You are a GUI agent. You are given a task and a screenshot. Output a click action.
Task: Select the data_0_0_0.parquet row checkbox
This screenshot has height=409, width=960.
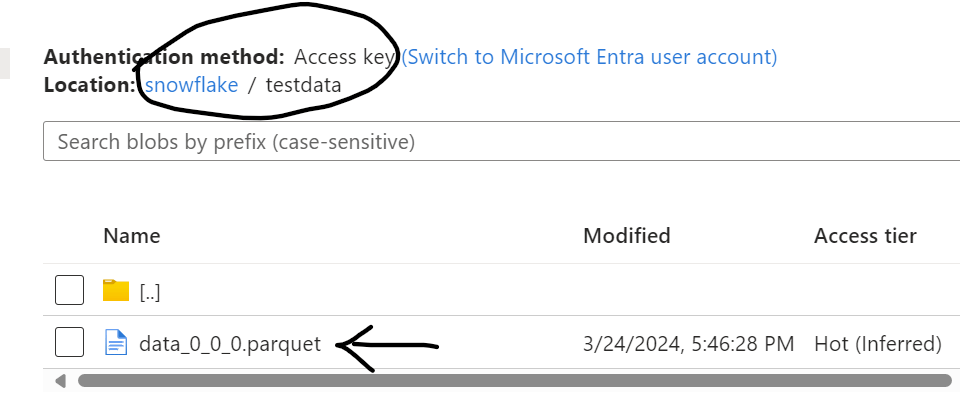[69, 344]
